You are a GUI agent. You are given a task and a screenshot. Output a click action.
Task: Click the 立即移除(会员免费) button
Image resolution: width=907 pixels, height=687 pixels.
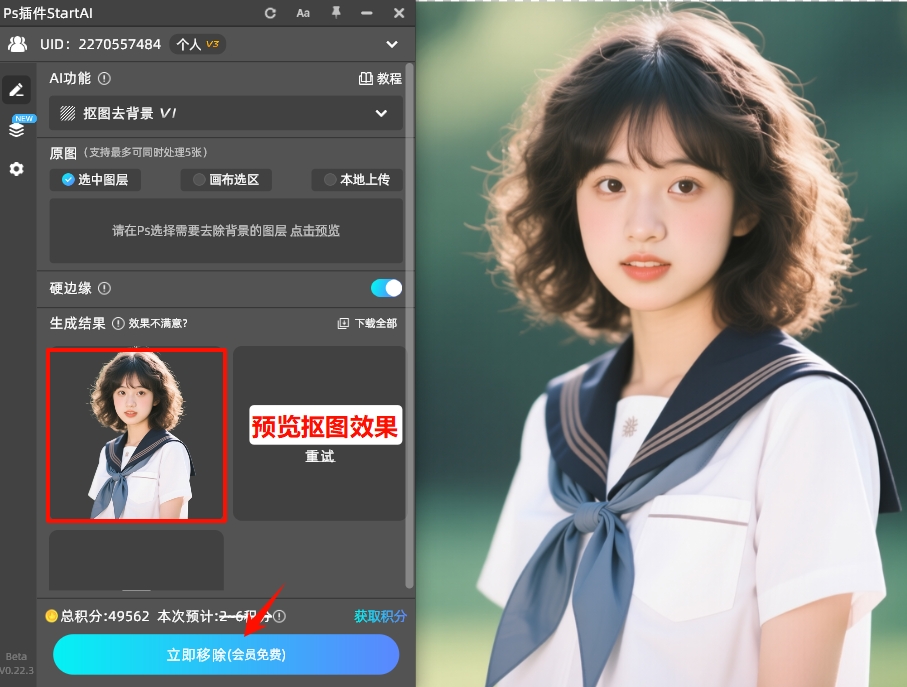226,654
